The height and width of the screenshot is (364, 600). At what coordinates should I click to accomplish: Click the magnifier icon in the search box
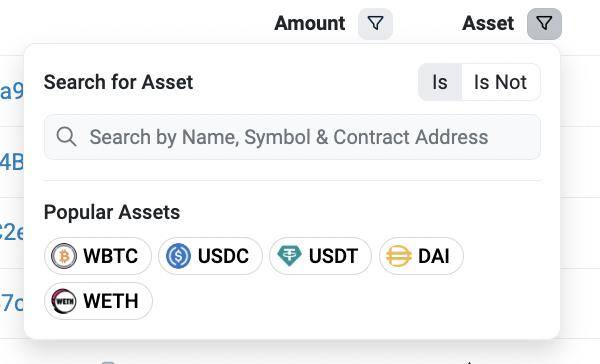[66, 137]
